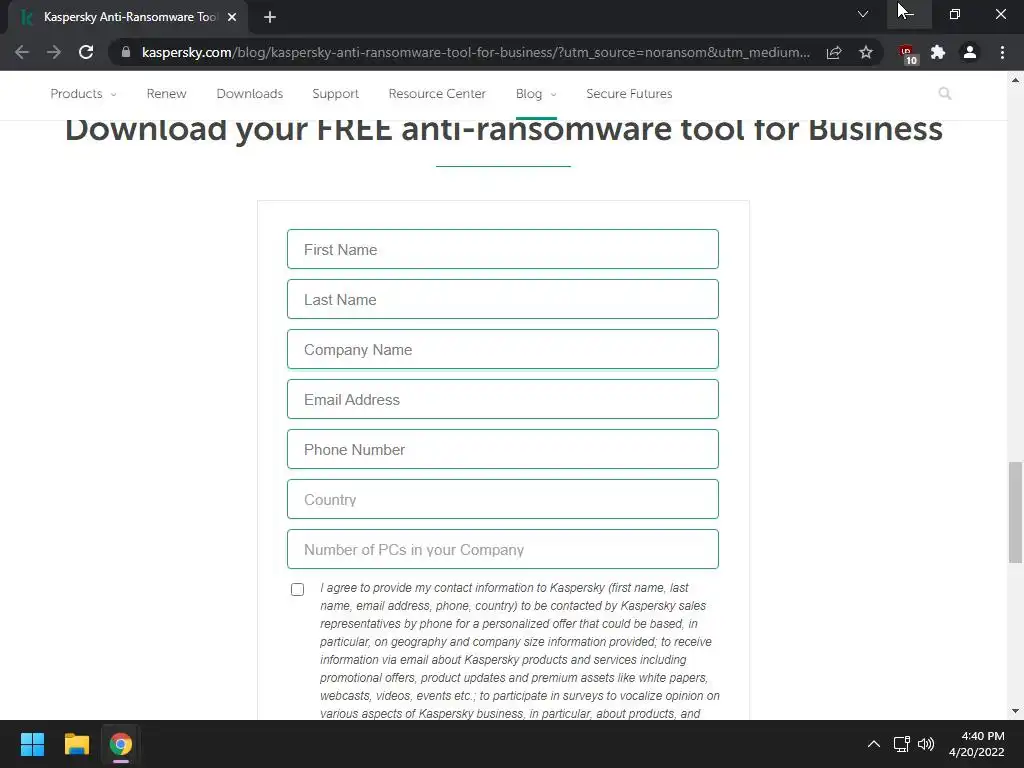
Task: Open Number of PCs in your Company
Action: (x=503, y=549)
